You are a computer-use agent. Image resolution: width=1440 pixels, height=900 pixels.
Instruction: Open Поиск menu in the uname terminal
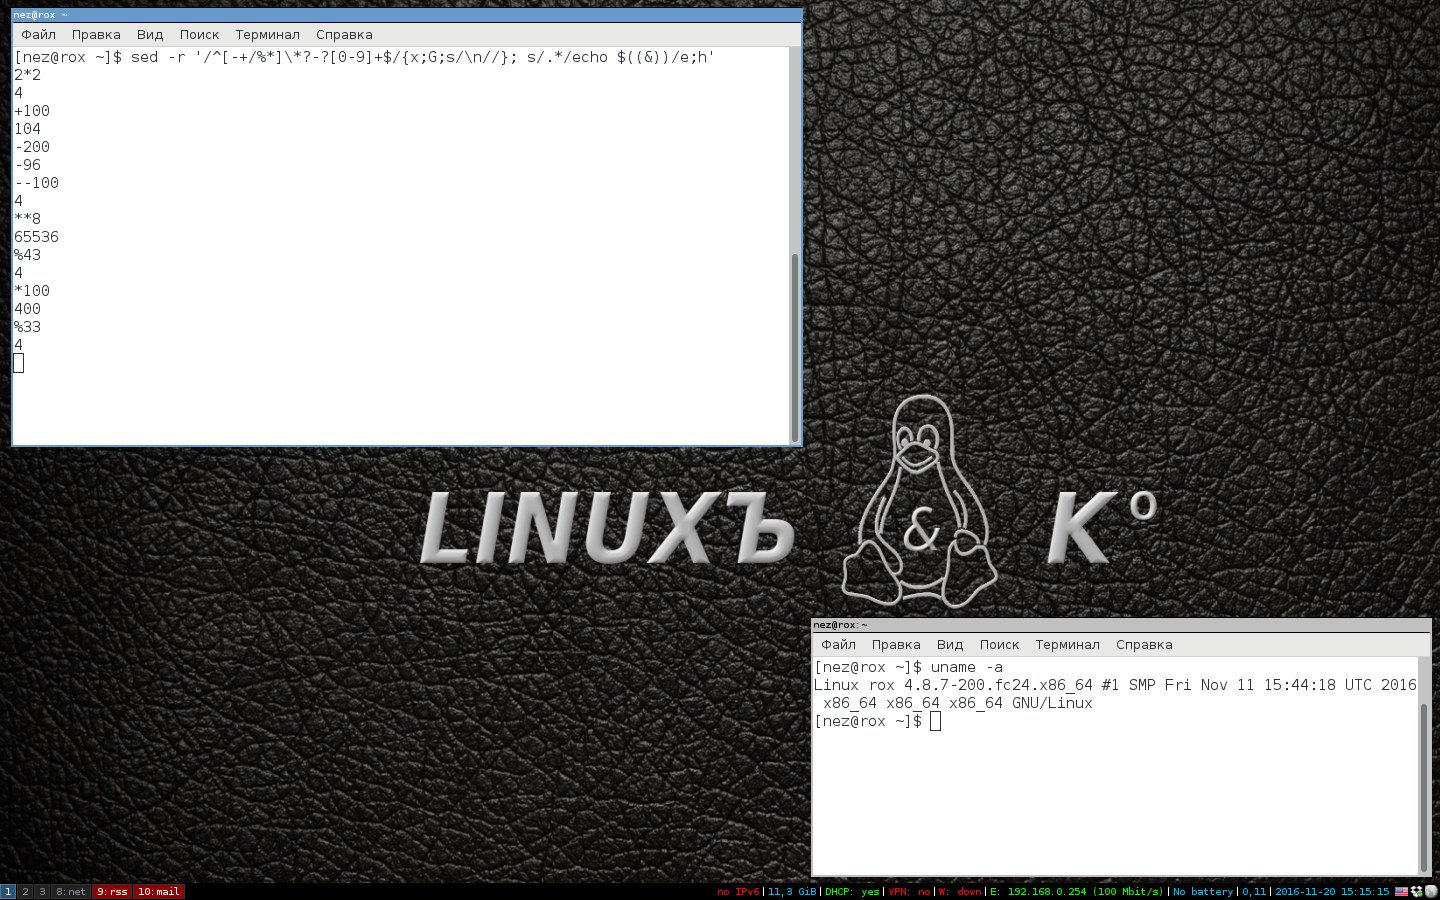pyautogui.click(x=999, y=644)
